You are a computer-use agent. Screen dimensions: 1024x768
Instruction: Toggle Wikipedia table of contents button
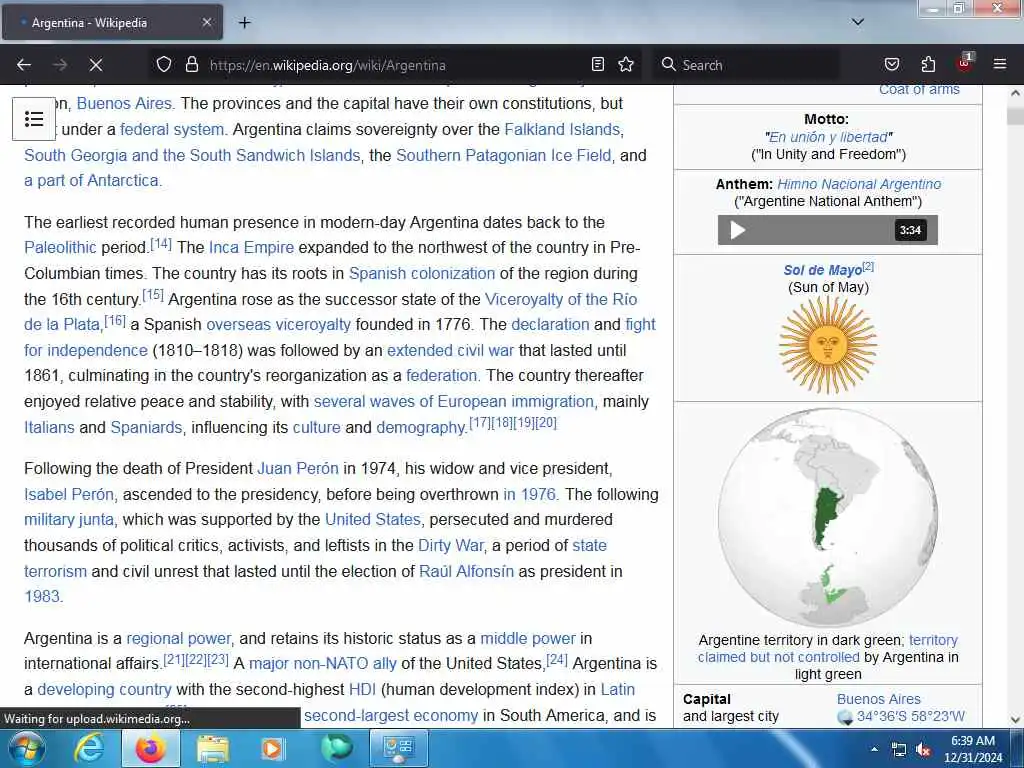(x=34, y=119)
